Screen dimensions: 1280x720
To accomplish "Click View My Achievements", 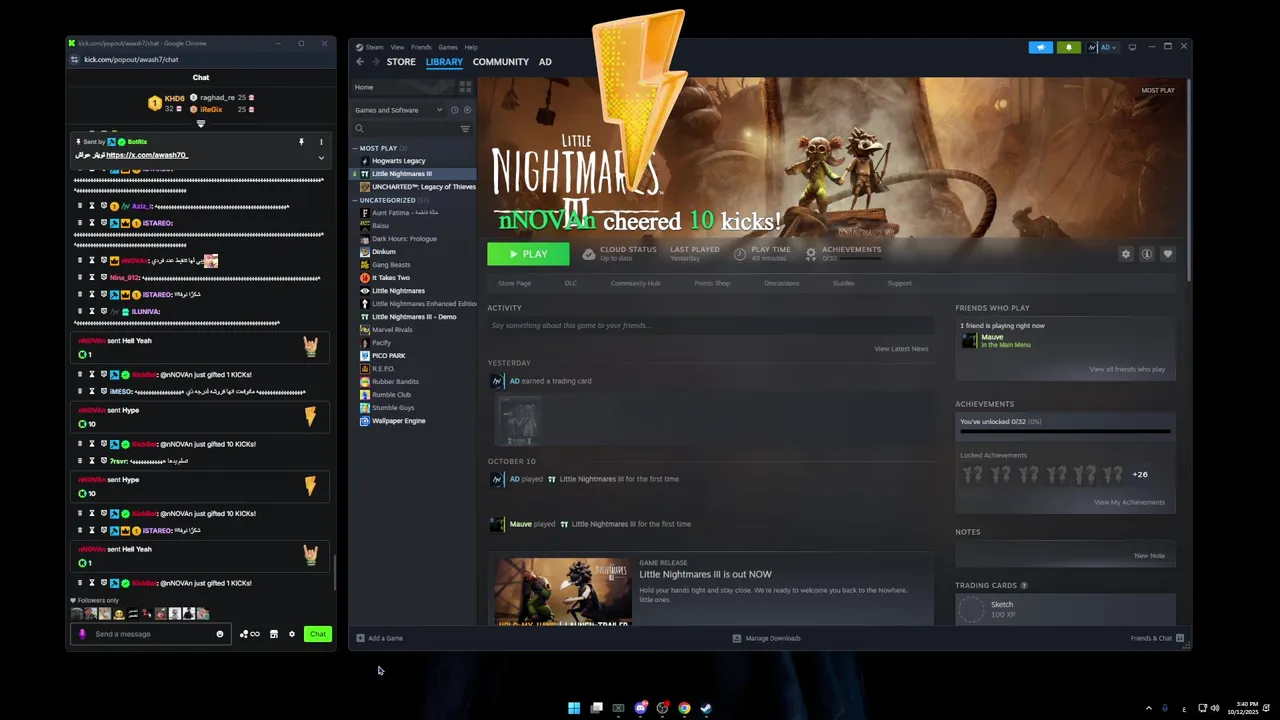I will click(1129, 502).
